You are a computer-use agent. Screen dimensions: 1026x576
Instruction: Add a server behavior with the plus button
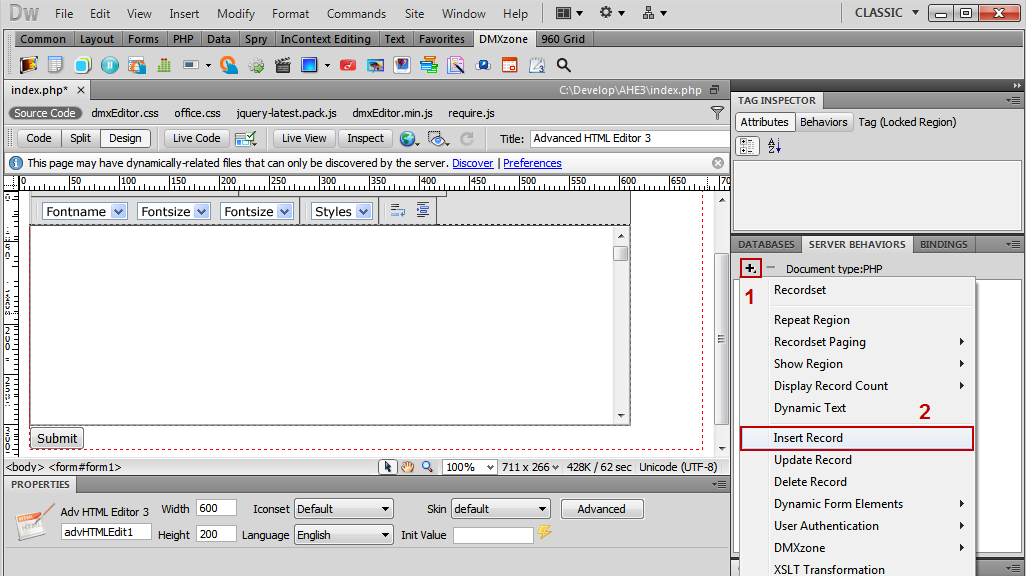click(x=751, y=268)
